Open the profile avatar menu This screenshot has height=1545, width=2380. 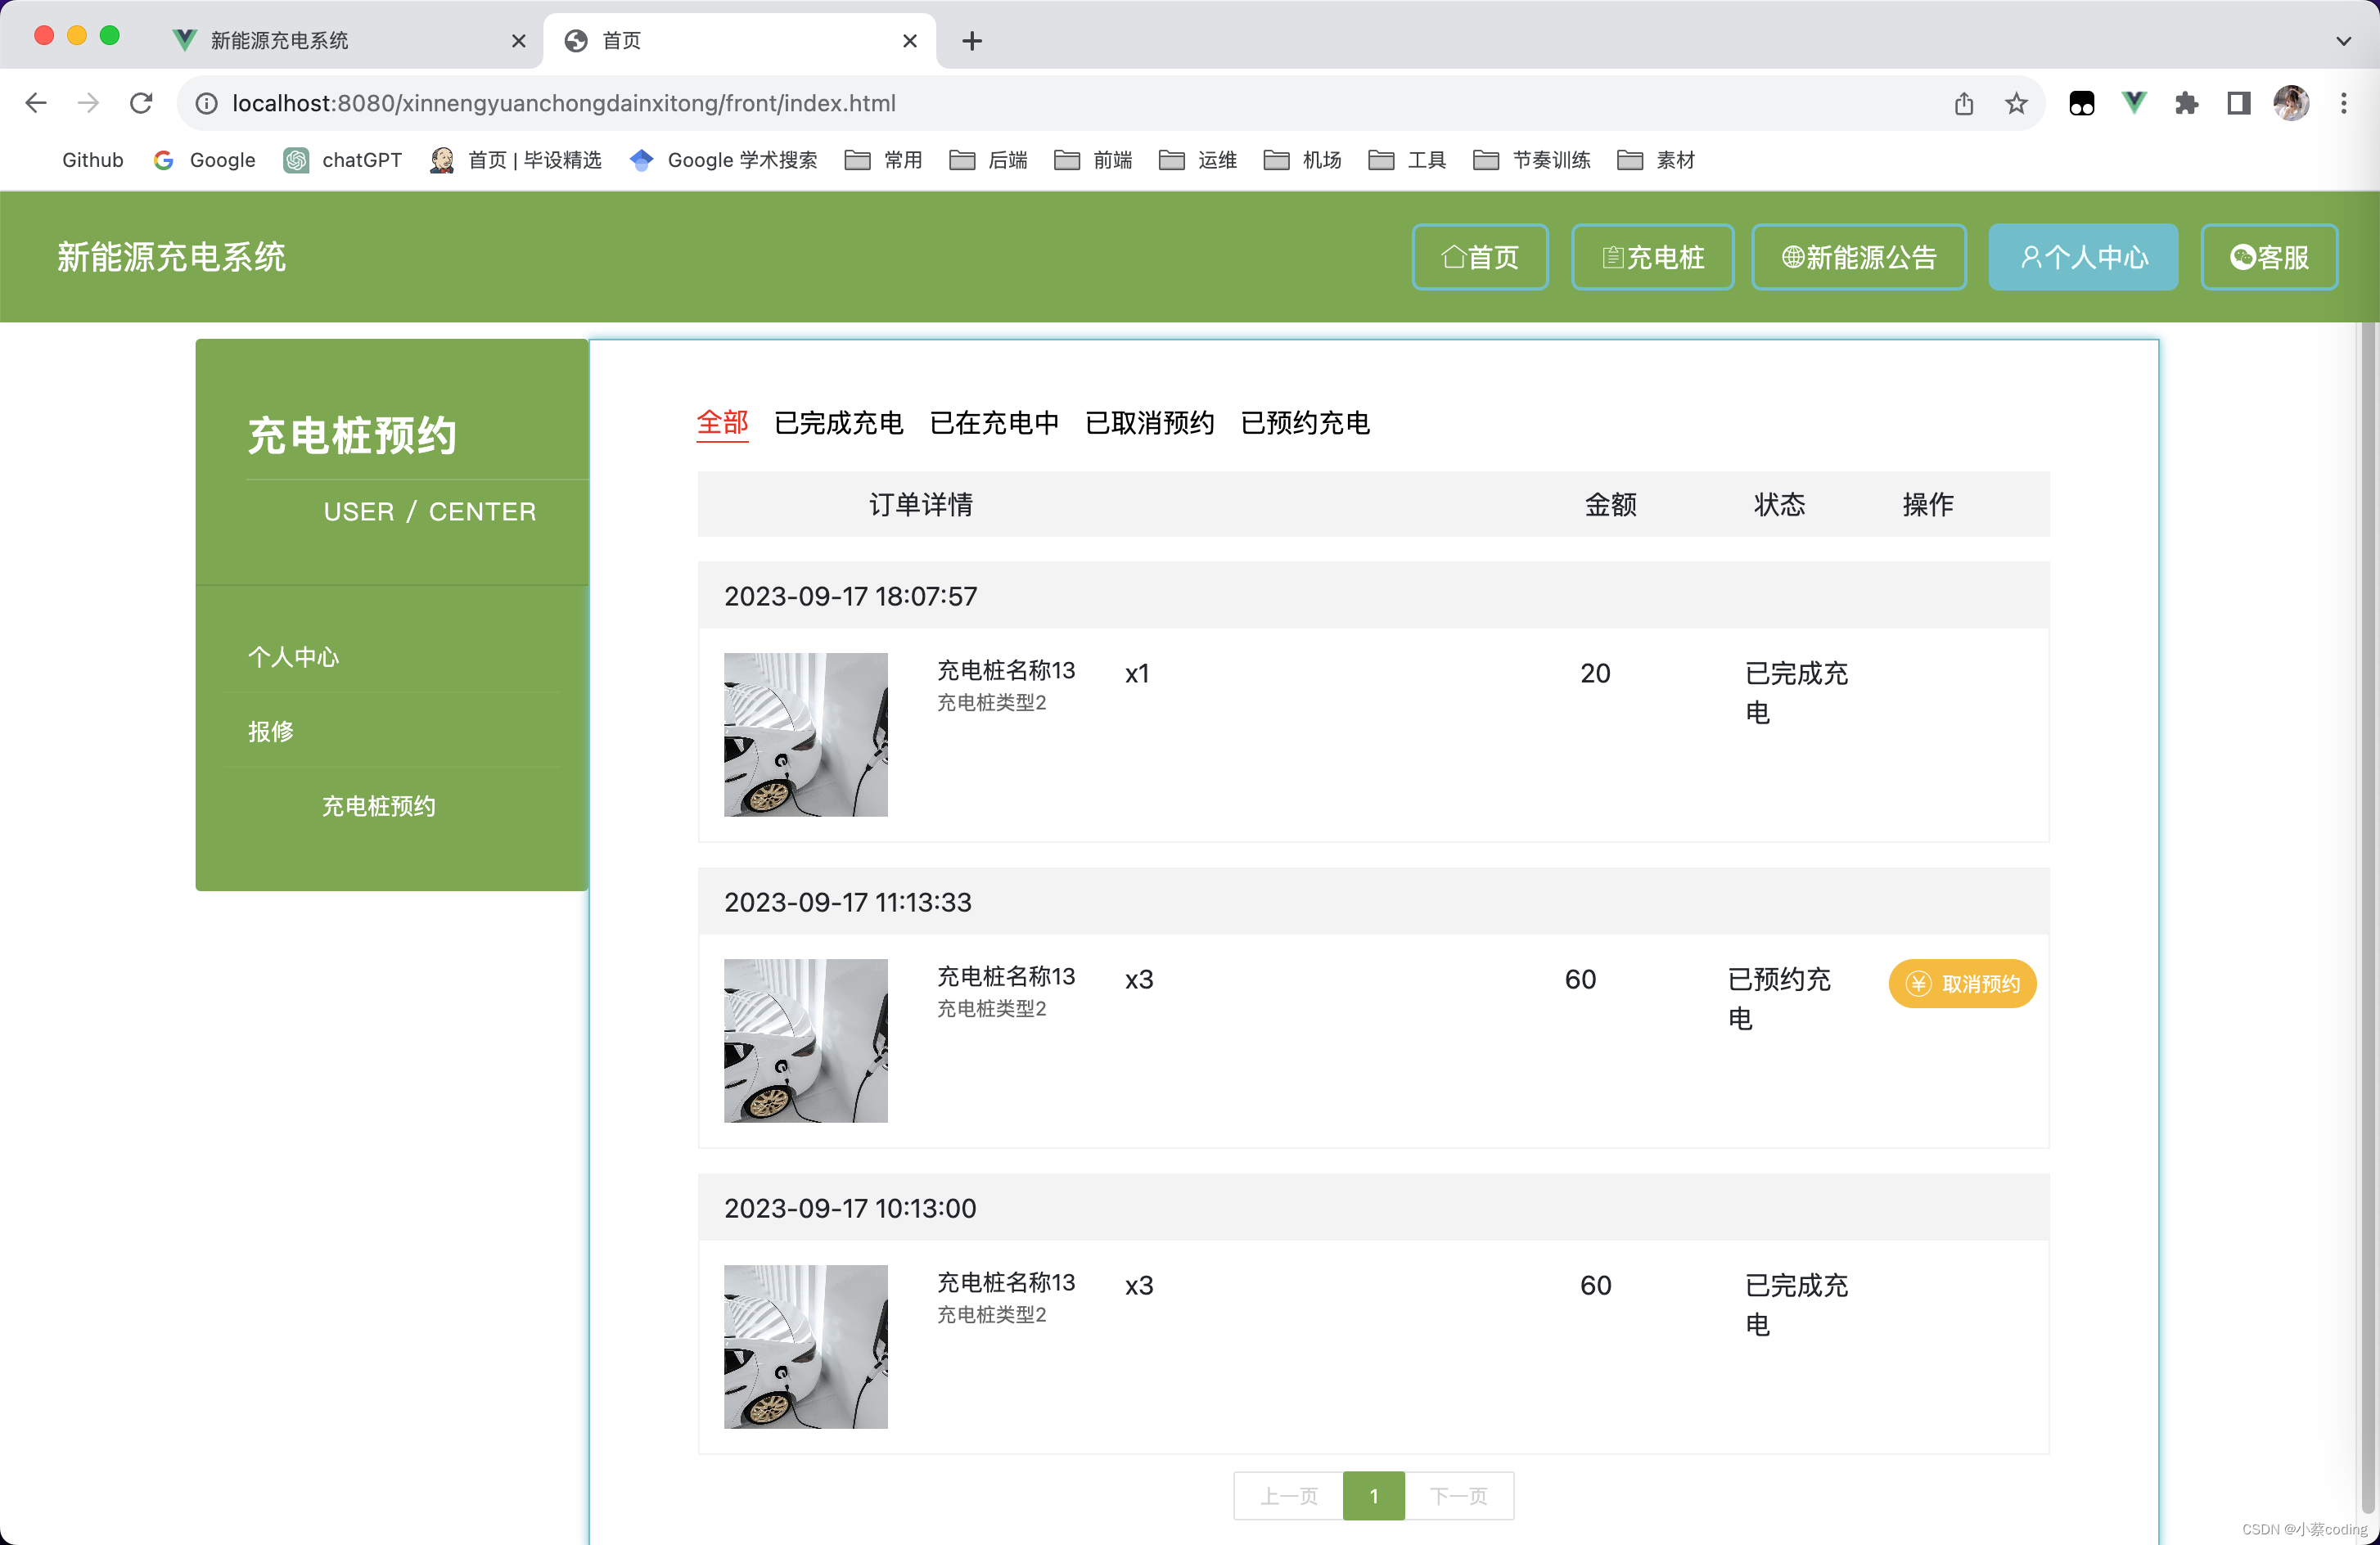[x=2291, y=103]
